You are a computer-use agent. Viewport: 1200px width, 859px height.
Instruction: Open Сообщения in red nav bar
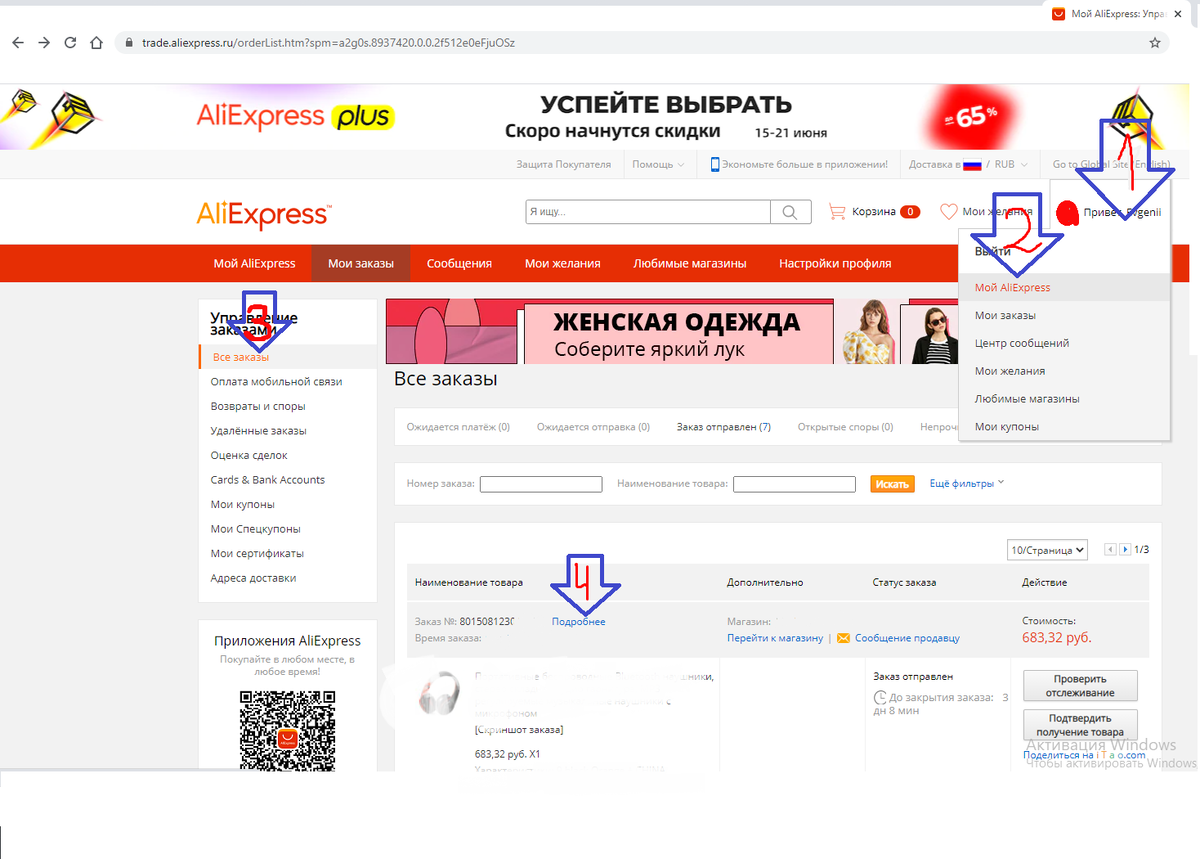pos(459,263)
